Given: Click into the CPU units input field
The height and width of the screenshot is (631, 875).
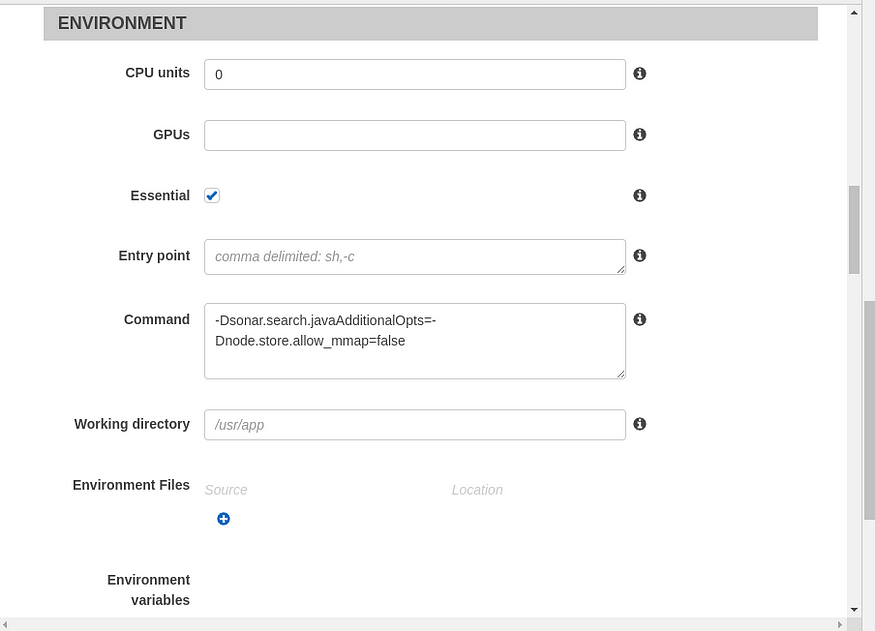Looking at the screenshot, I should tap(415, 74).
